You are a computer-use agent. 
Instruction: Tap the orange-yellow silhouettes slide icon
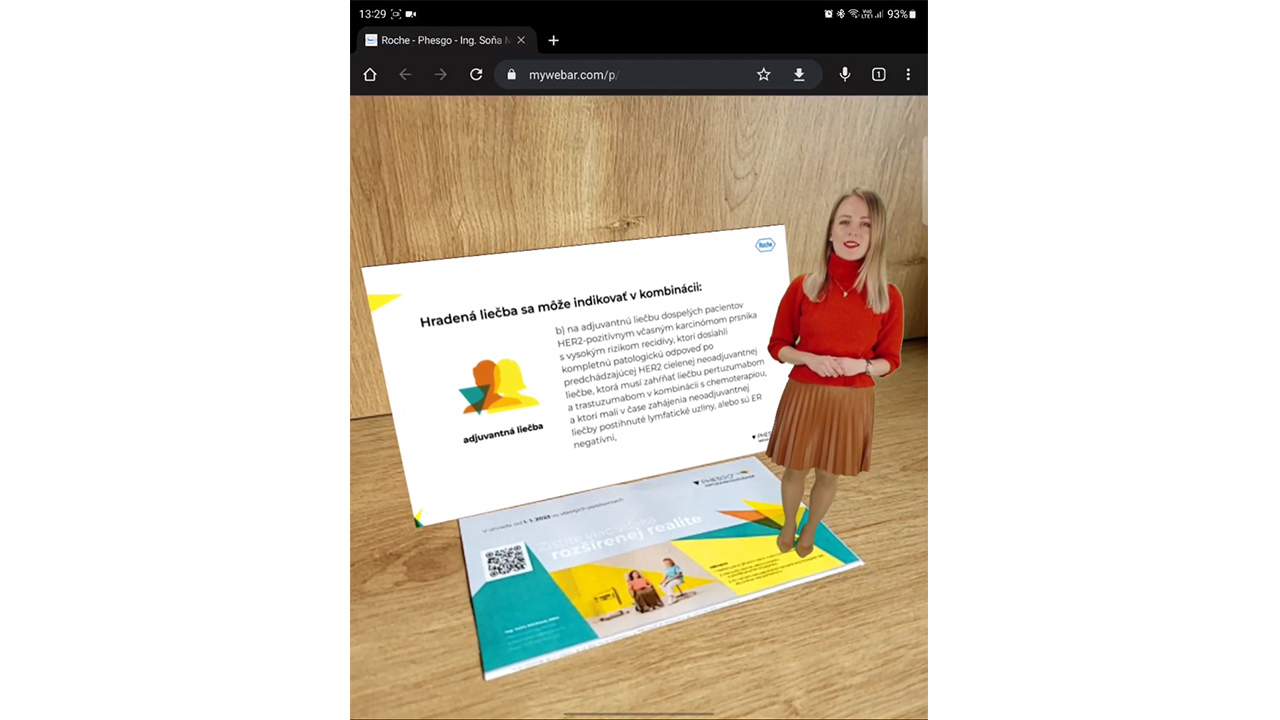point(497,387)
